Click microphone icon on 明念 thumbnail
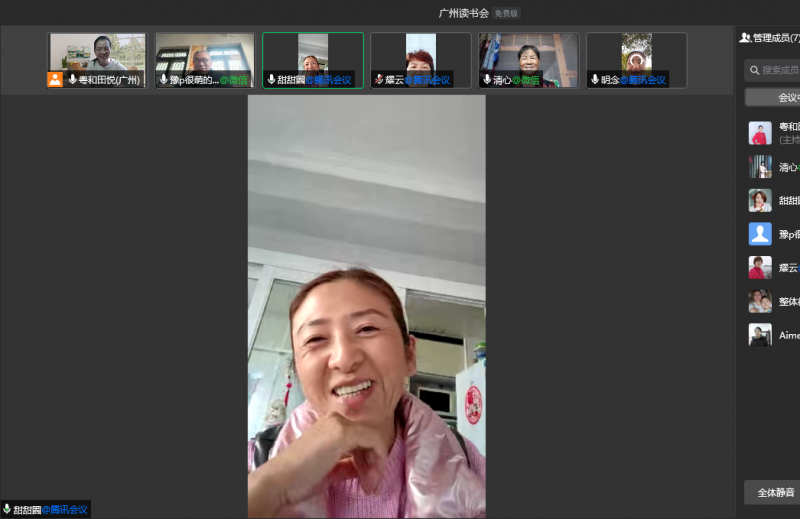Viewport: 800px width, 519px height. (595, 80)
